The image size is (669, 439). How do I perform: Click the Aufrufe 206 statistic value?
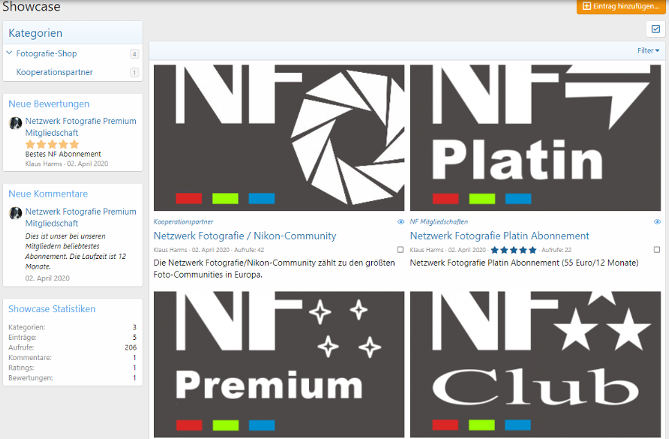click(131, 348)
